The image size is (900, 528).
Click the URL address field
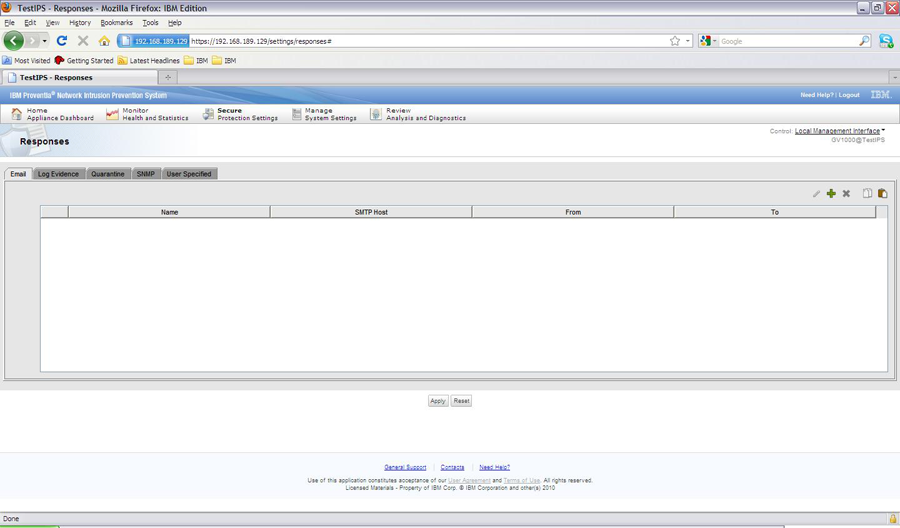pyautogui.click(x=428, y=41)
